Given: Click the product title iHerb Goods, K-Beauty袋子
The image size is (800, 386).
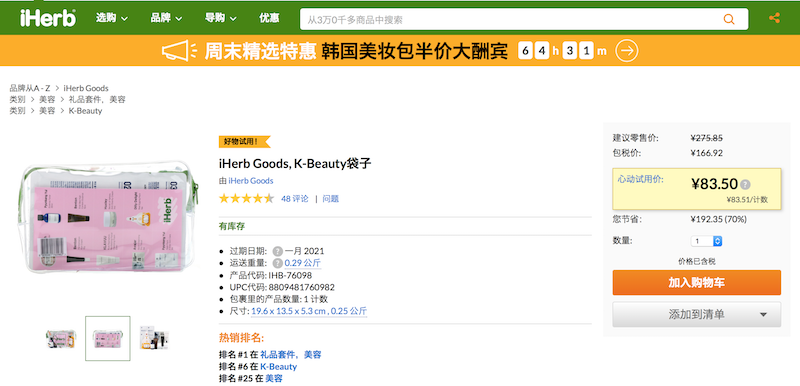Looking at the screenshot, I should (295, 164).
